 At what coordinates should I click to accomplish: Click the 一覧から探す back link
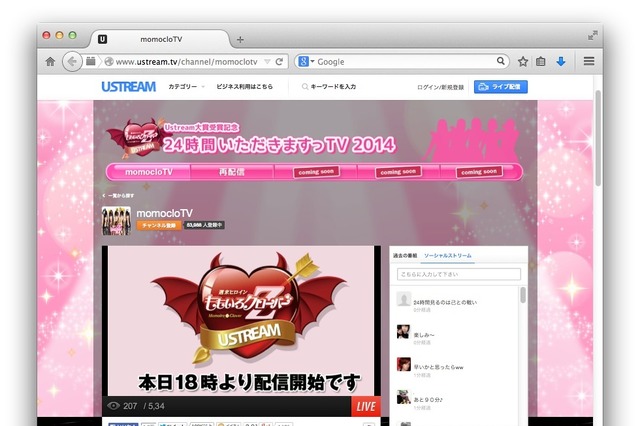[x=118, y=195]
